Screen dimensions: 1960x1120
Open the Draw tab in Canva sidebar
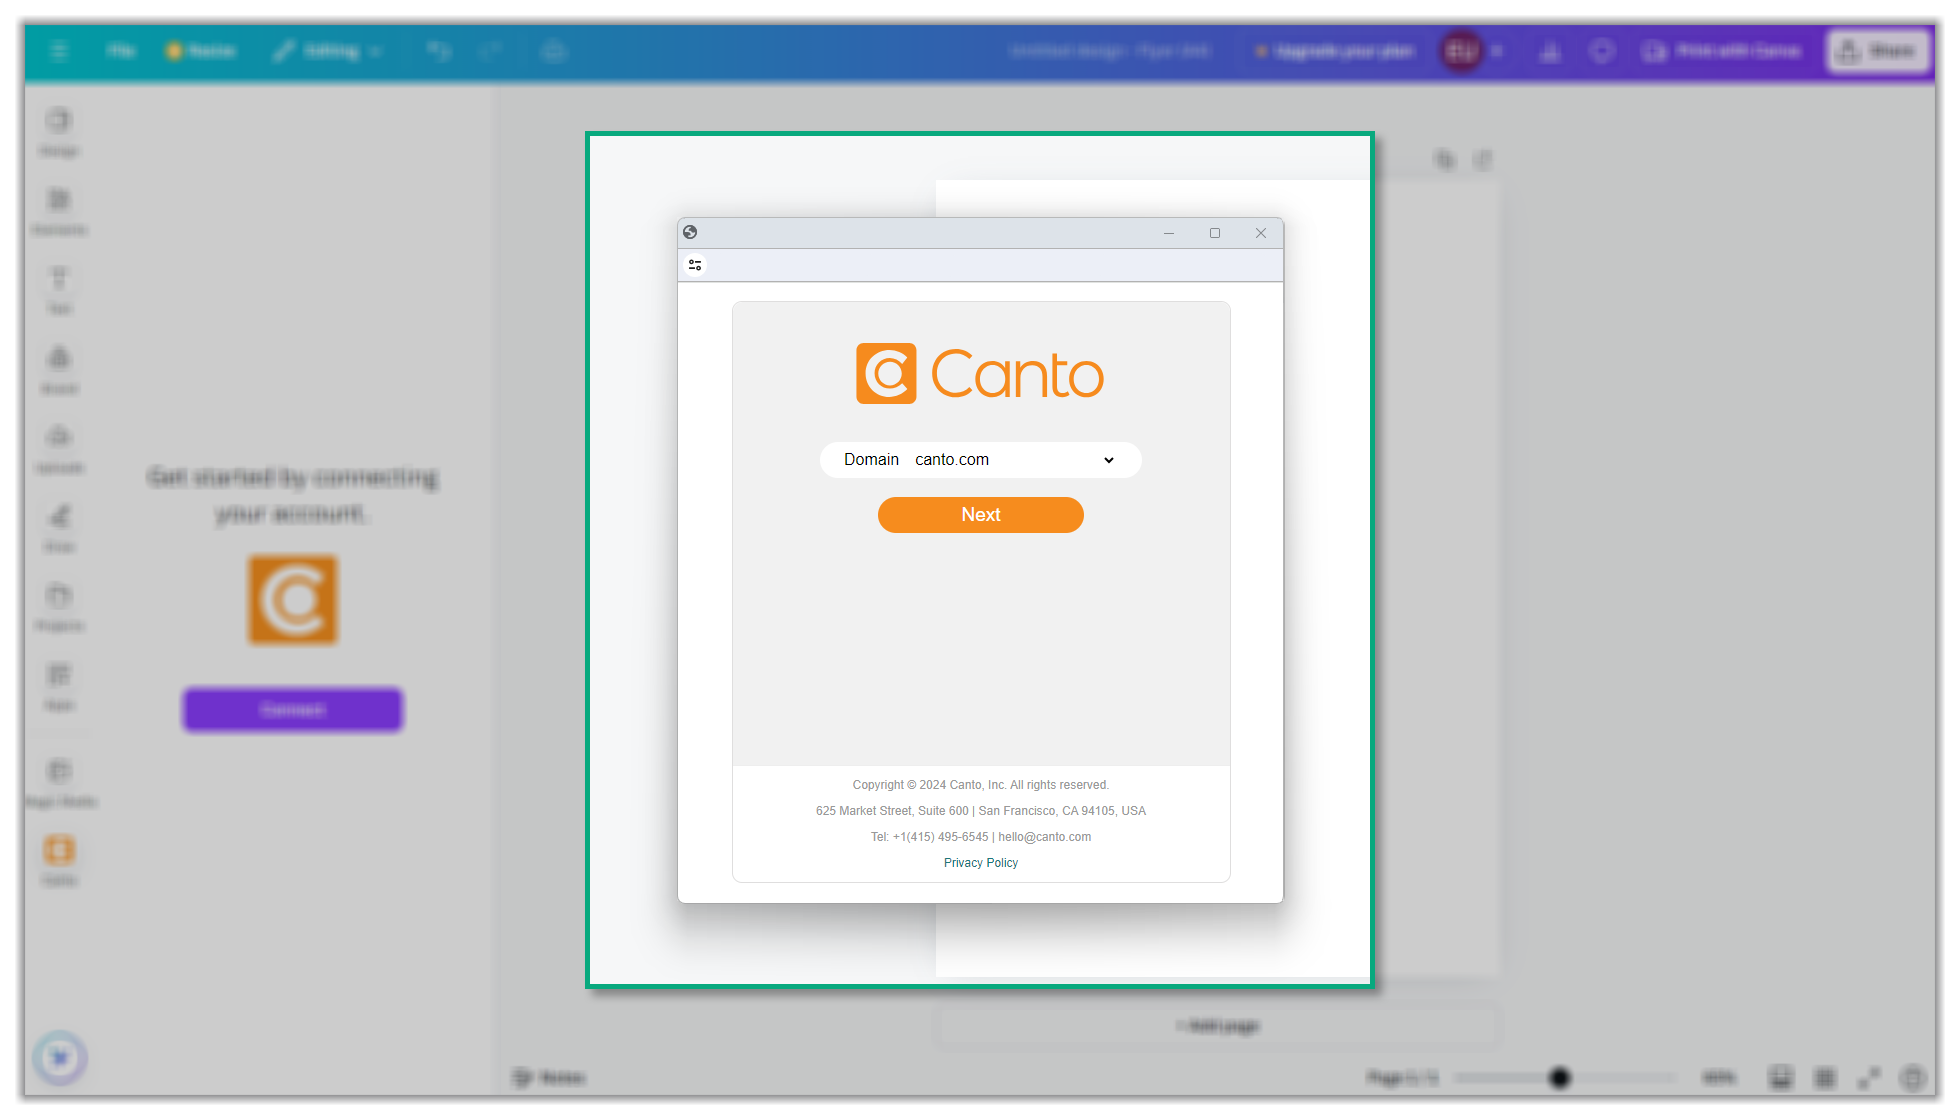pos(59,528)
